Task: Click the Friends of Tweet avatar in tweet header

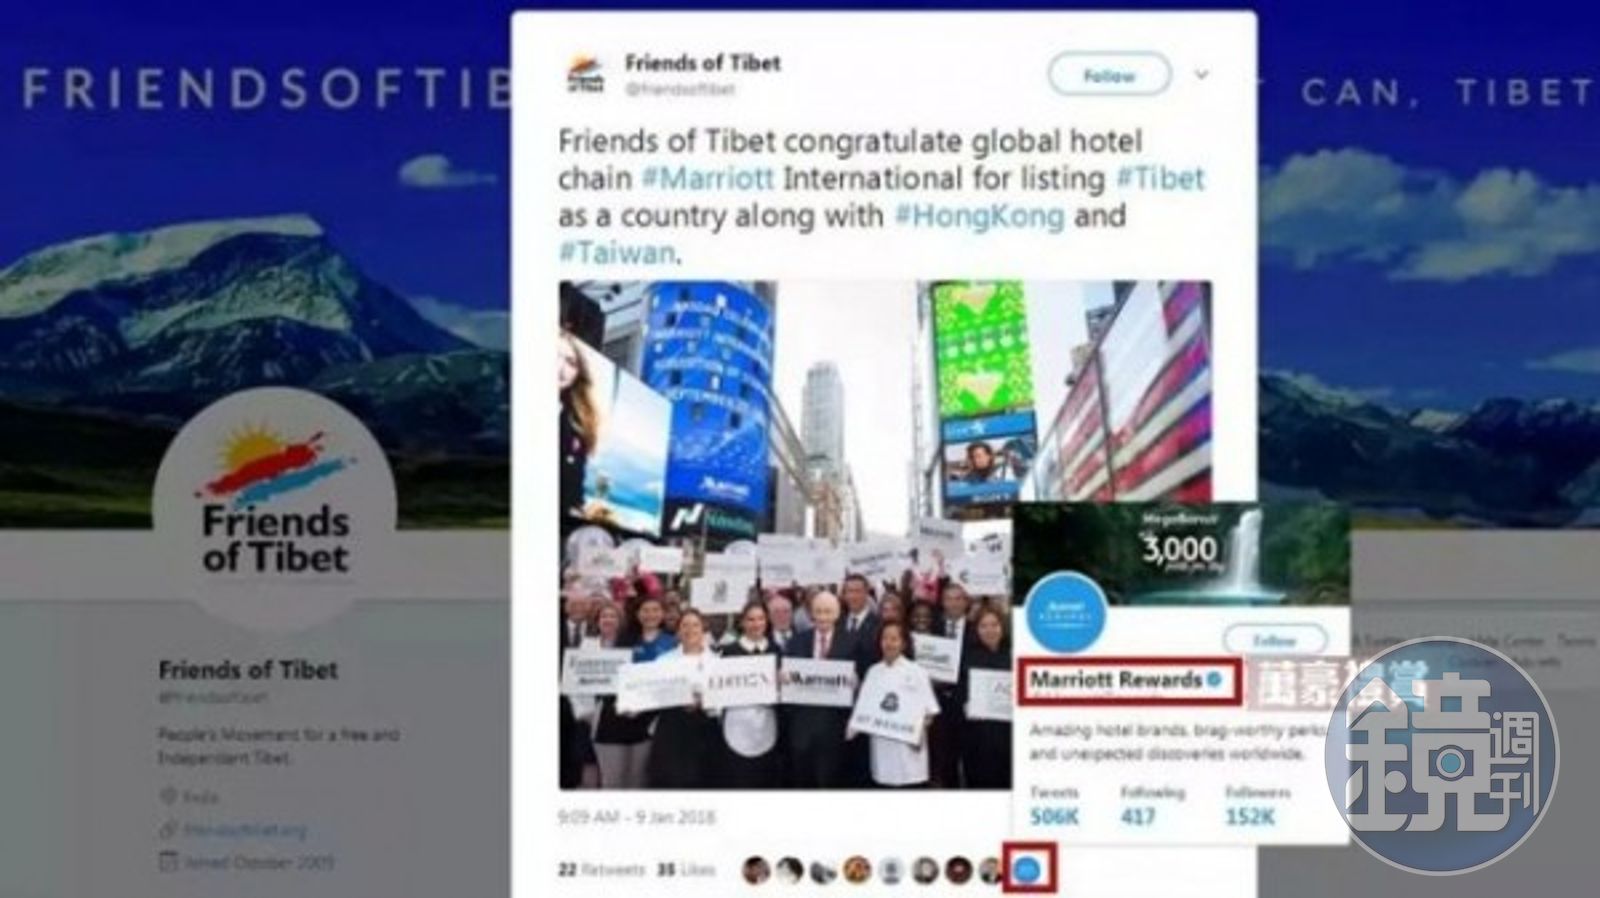Action: point(586,75)
